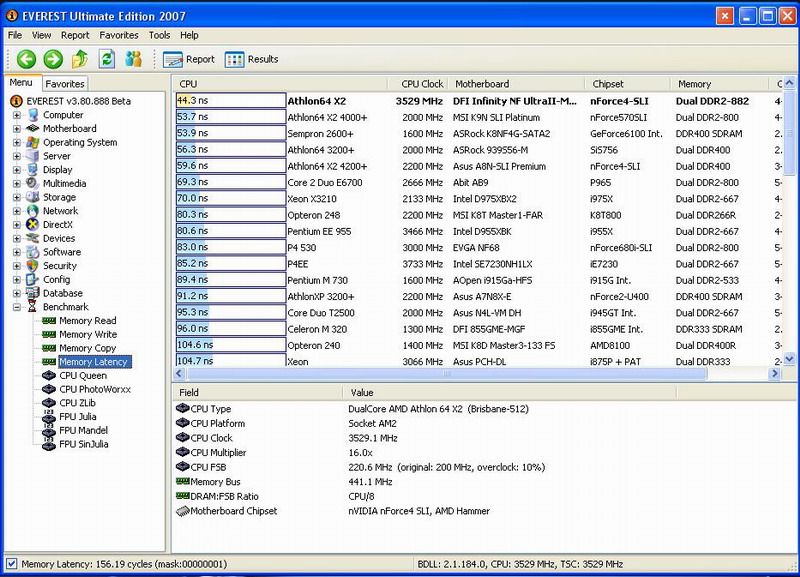Select the Benchmark hourglass icon
This screenshot has height=577, width=800.
[x=33, y=307]
